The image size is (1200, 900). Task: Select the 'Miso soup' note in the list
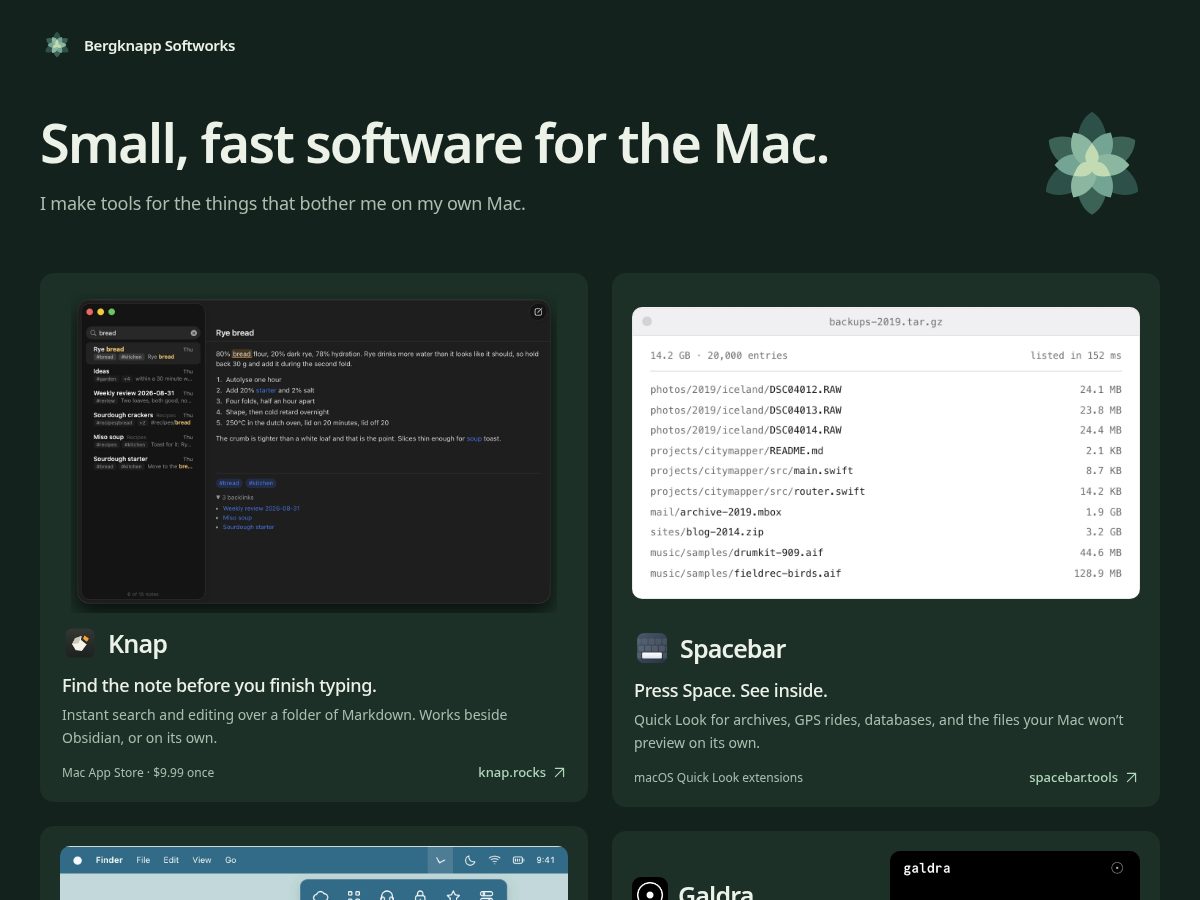(x=143, y=441)
